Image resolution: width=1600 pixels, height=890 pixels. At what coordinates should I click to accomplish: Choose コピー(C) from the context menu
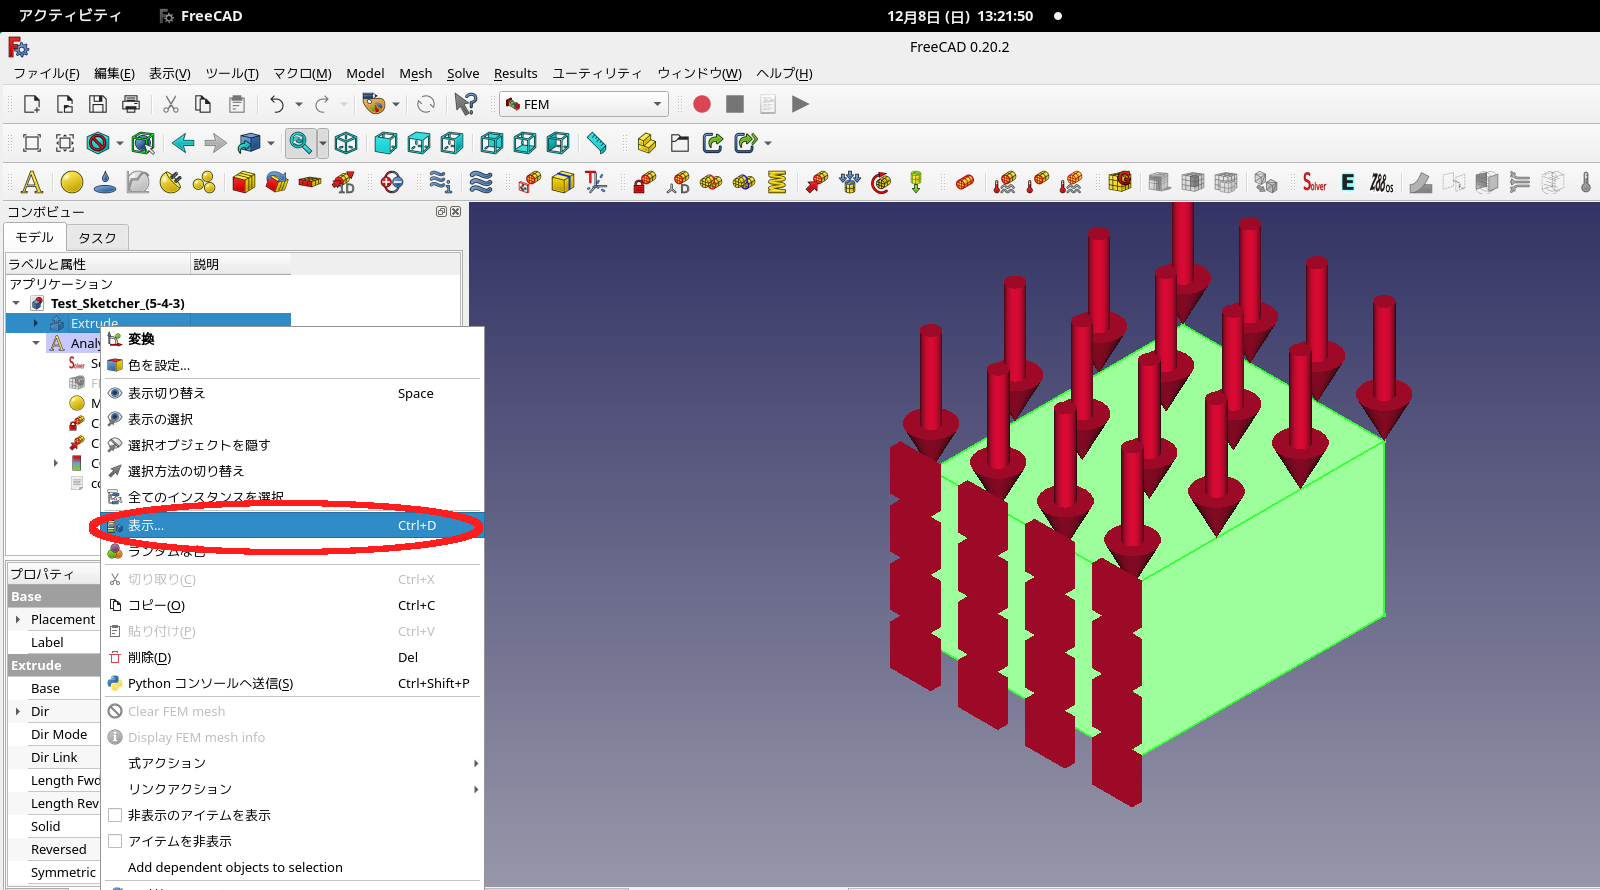[292, 605]
